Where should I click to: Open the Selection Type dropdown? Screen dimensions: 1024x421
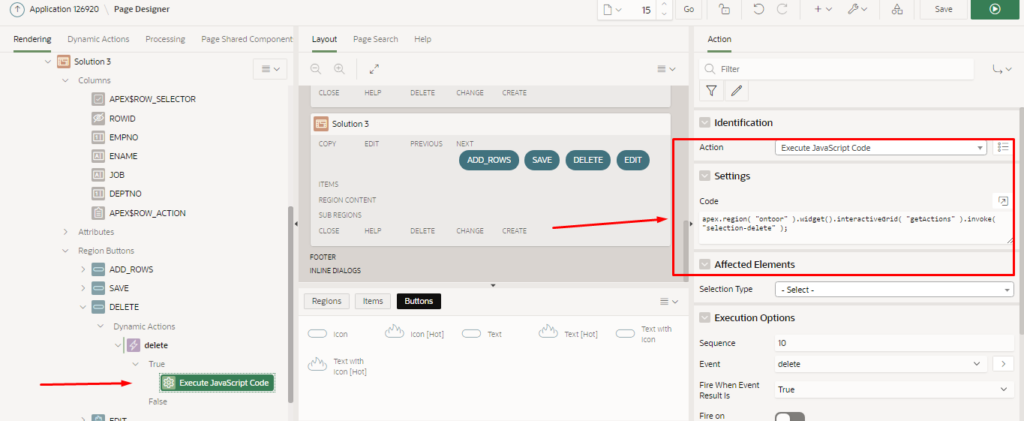pyautogui.click(x=894, y=289)
